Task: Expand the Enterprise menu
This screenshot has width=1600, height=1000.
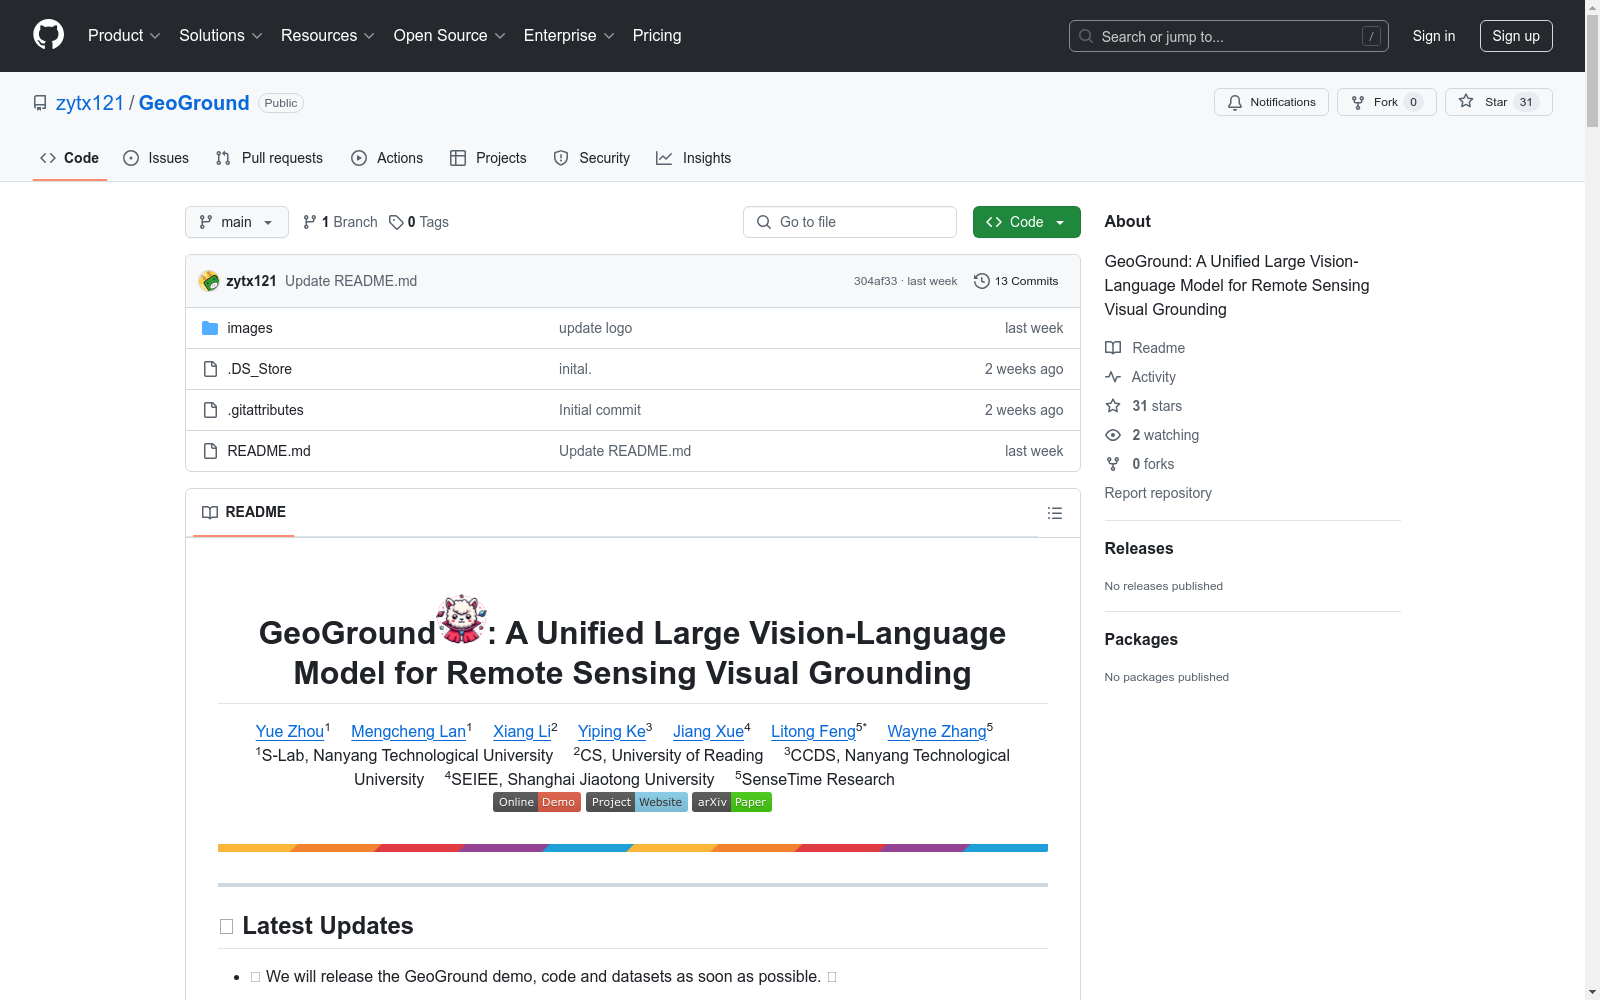Action: (x=569, y=36)
